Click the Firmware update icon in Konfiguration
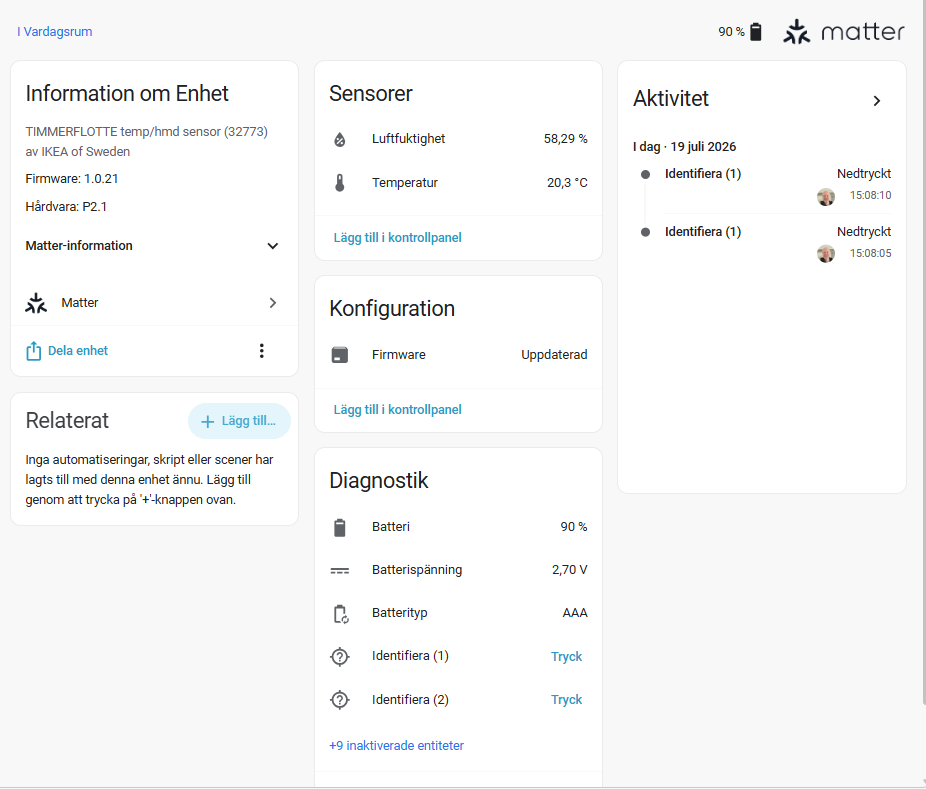Image resolution: width=926 pixels, height=789 pixels. coord(340,355)
